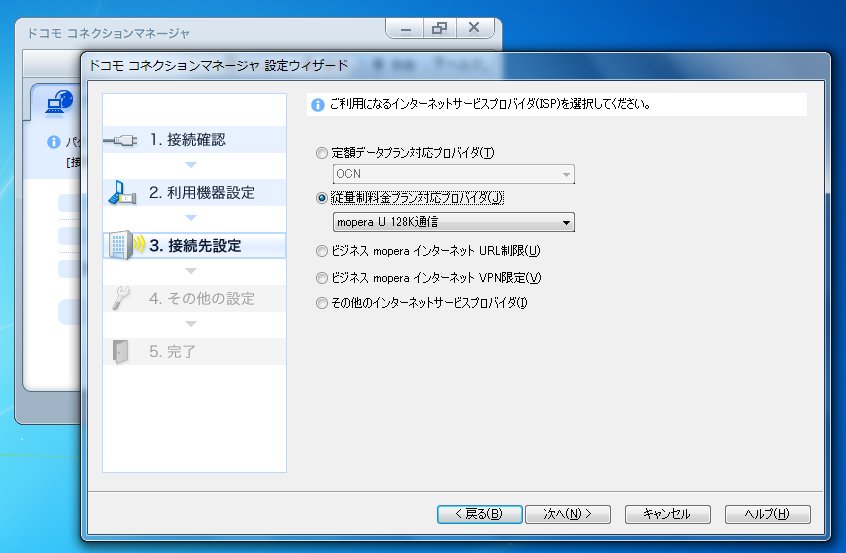This screenshot has height=553, width=846.
Task: Click the cable plug icon beside 接続確認
Action: click(120, 140)
